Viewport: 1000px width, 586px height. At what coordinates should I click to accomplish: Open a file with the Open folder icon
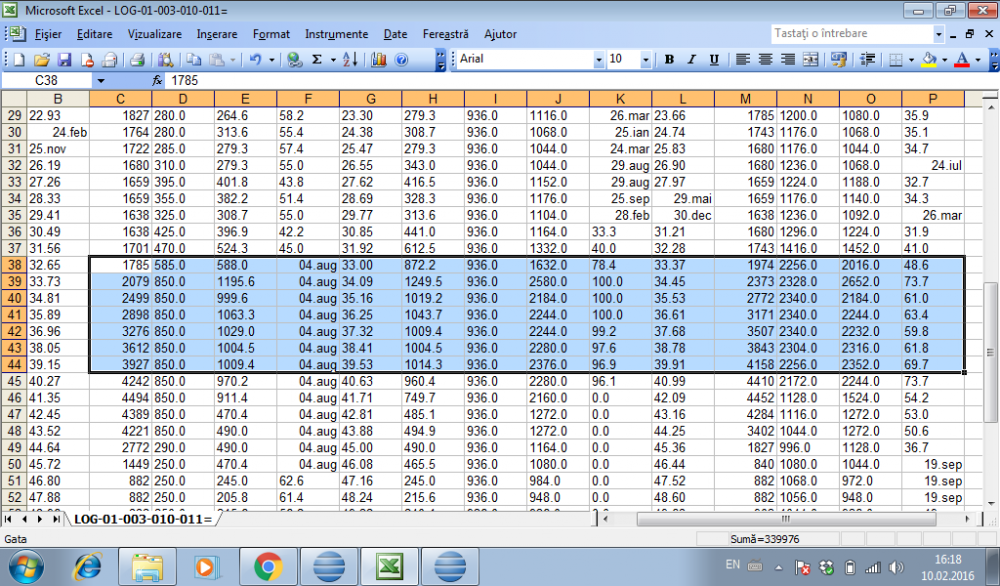coord(42,59)
